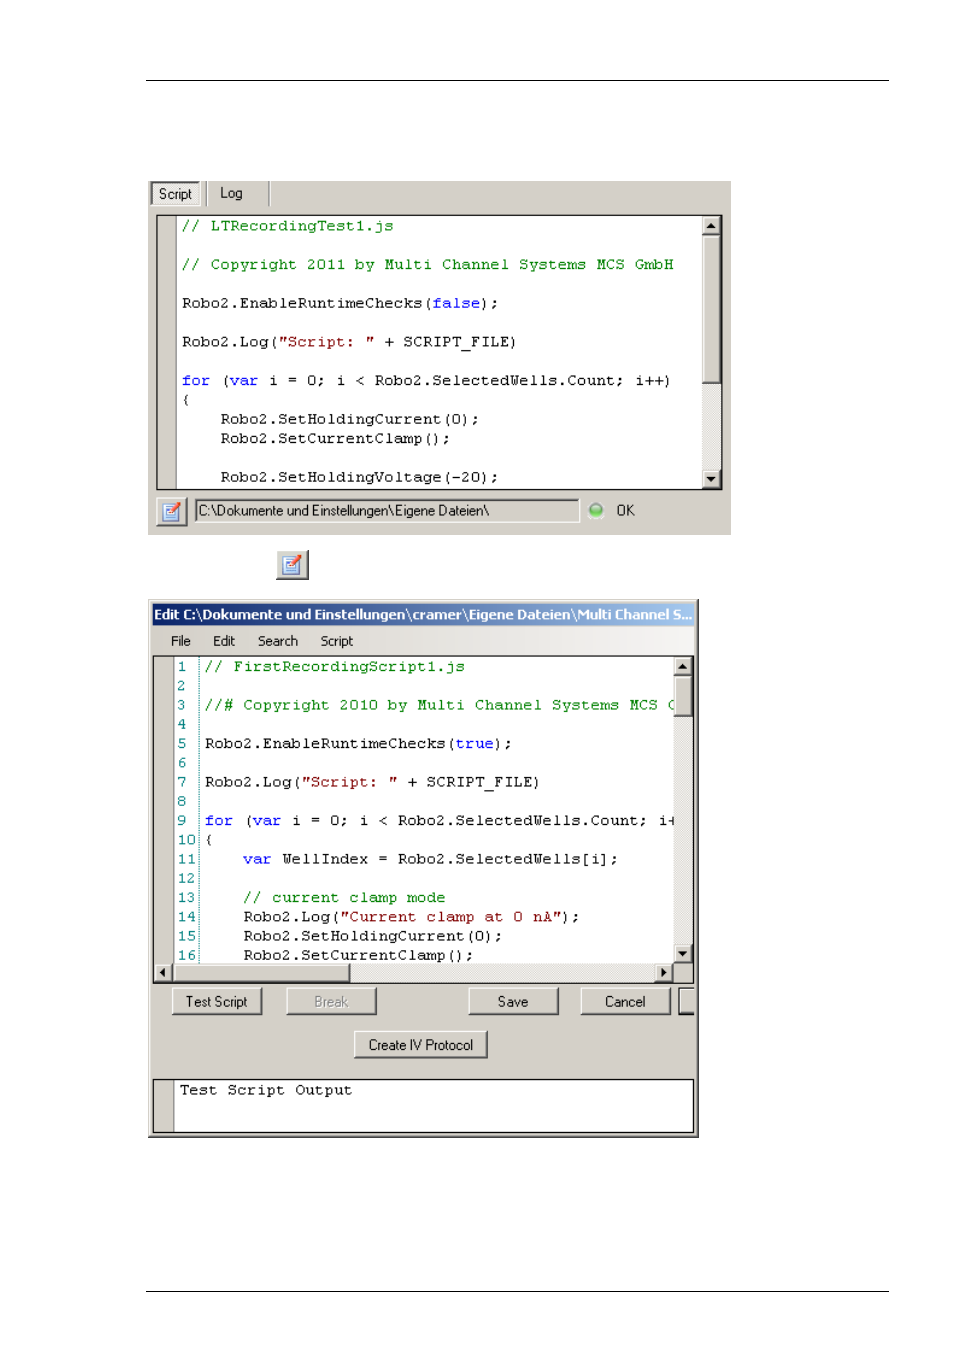The height and width of the screenshot is (1350, 954).
Task: Click the editor's horizontal scrollbar thumb
Action: tap(261, 972)
